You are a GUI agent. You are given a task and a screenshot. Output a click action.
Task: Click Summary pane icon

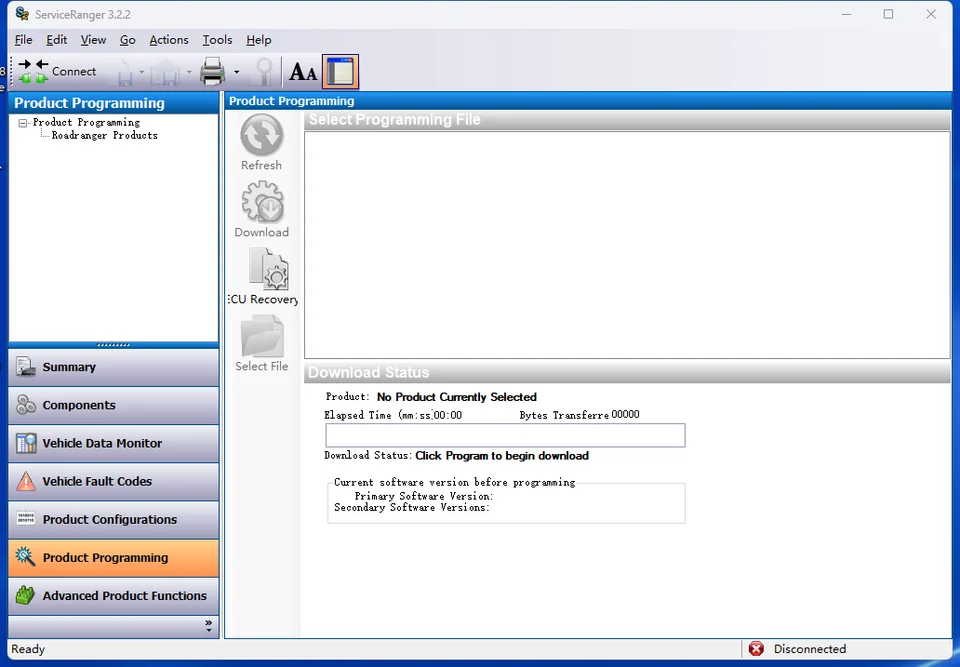(26, 367)
